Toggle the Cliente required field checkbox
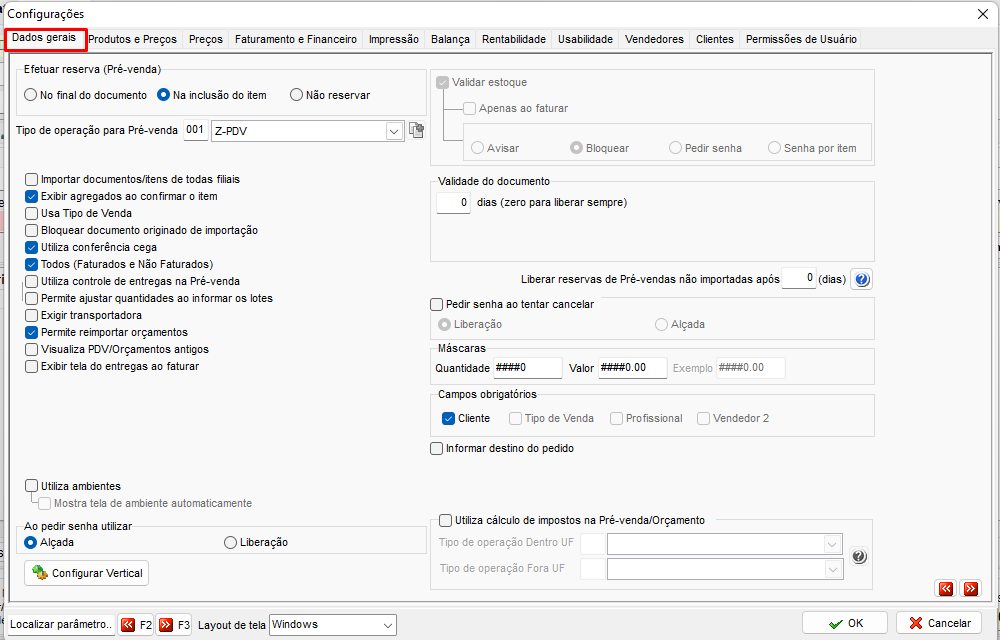The image size is (1000, 640). (x=448, y=419)
